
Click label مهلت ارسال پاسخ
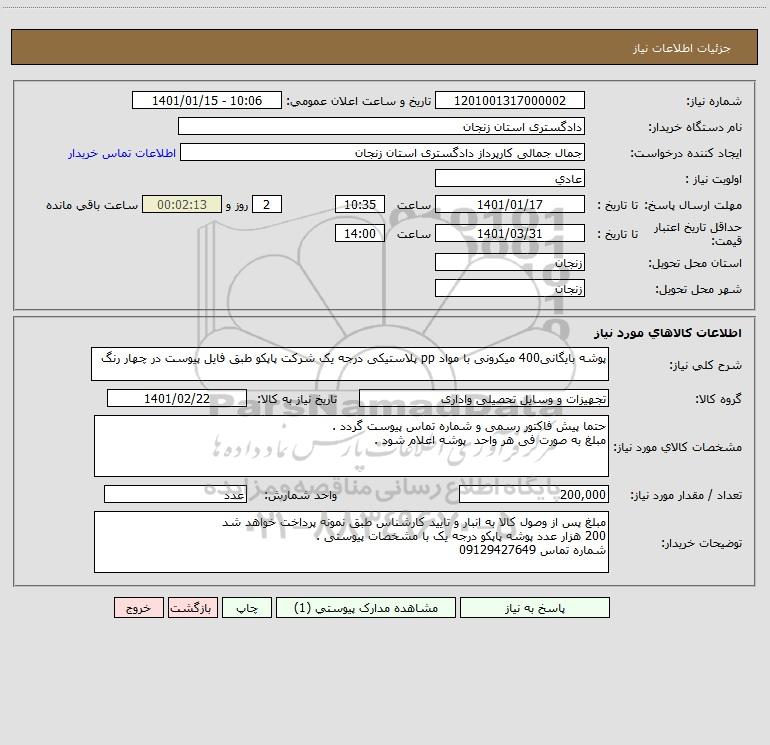coord(693,205)
